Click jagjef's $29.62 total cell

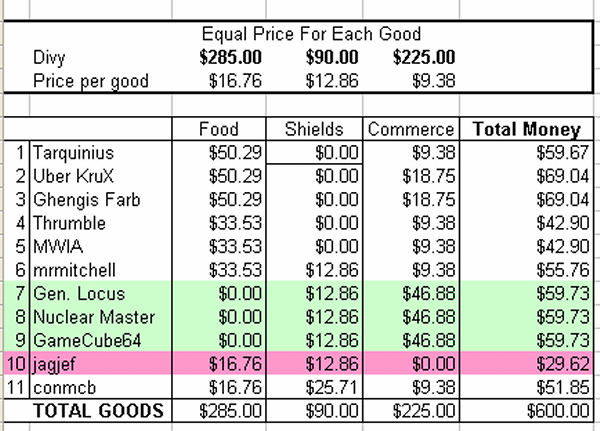527,363
